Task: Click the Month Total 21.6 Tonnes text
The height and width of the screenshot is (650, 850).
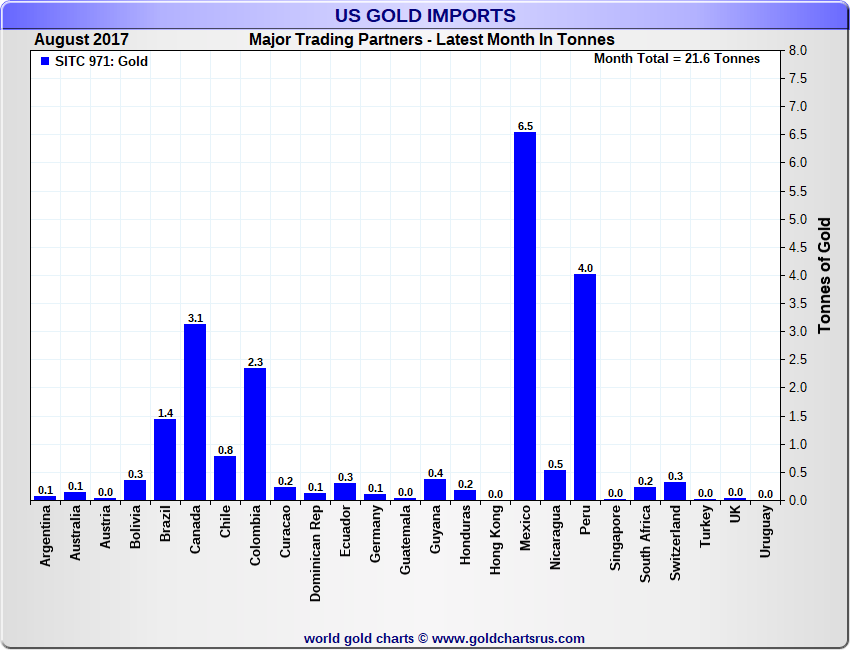Action: point(676,58)
